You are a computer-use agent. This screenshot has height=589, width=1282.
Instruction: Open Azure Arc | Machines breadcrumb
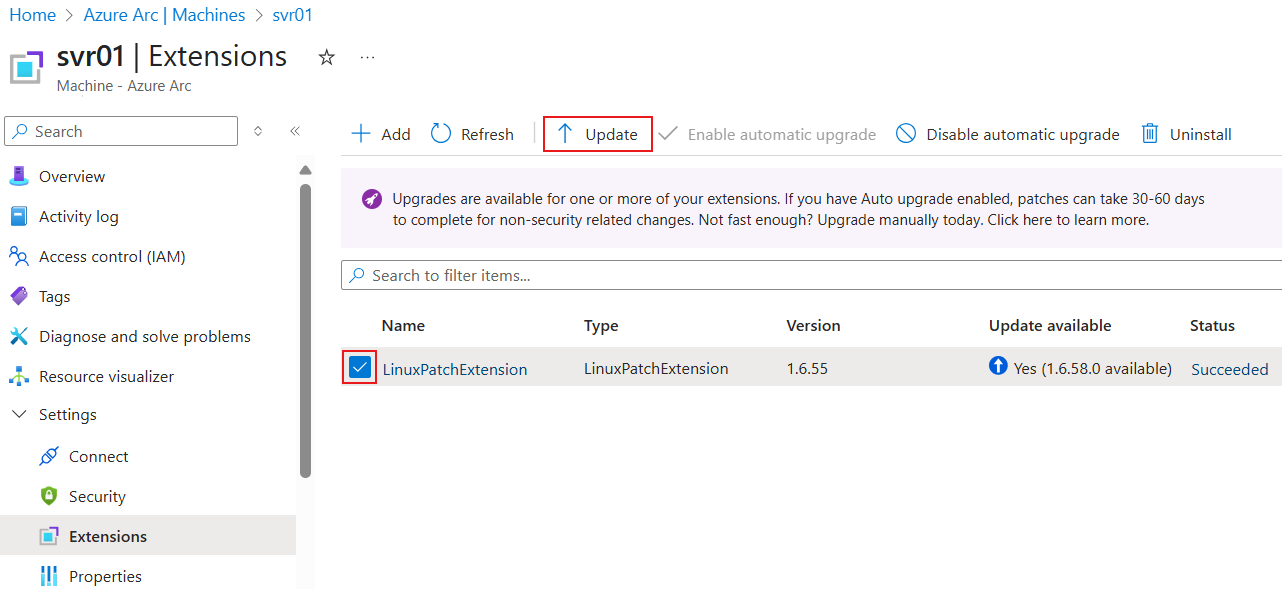point(165,15)
